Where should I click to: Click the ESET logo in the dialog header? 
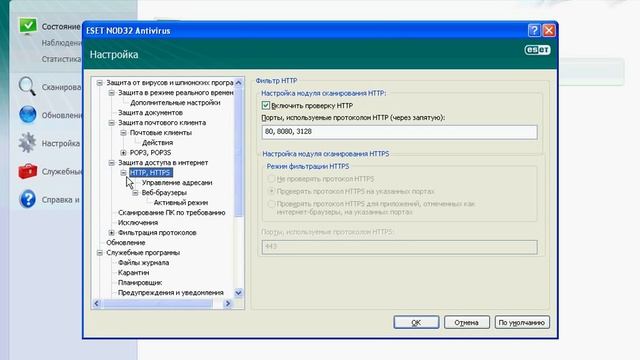[x=537, y=50]
